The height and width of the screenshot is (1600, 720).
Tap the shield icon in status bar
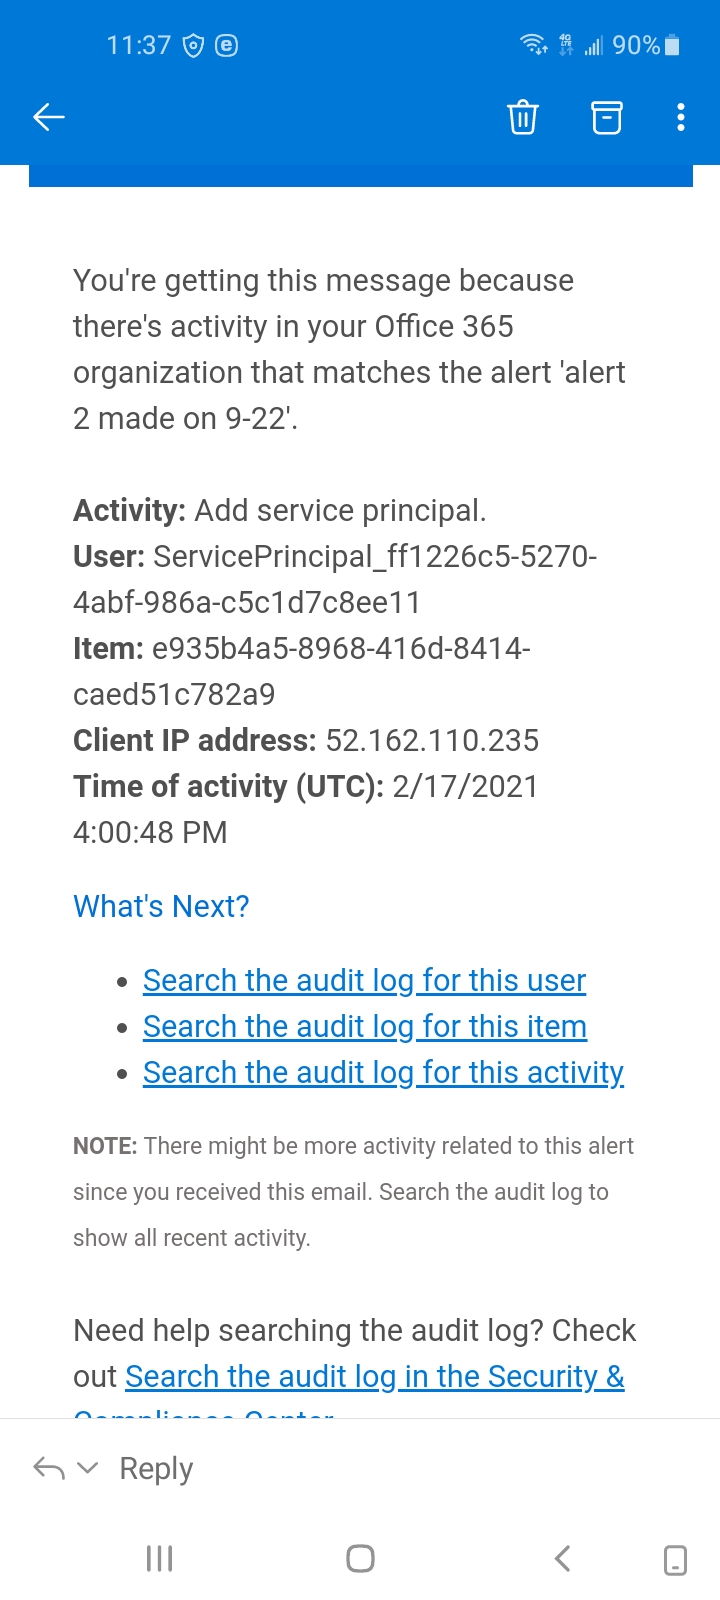pyautogui.click(x=194, y=45)
